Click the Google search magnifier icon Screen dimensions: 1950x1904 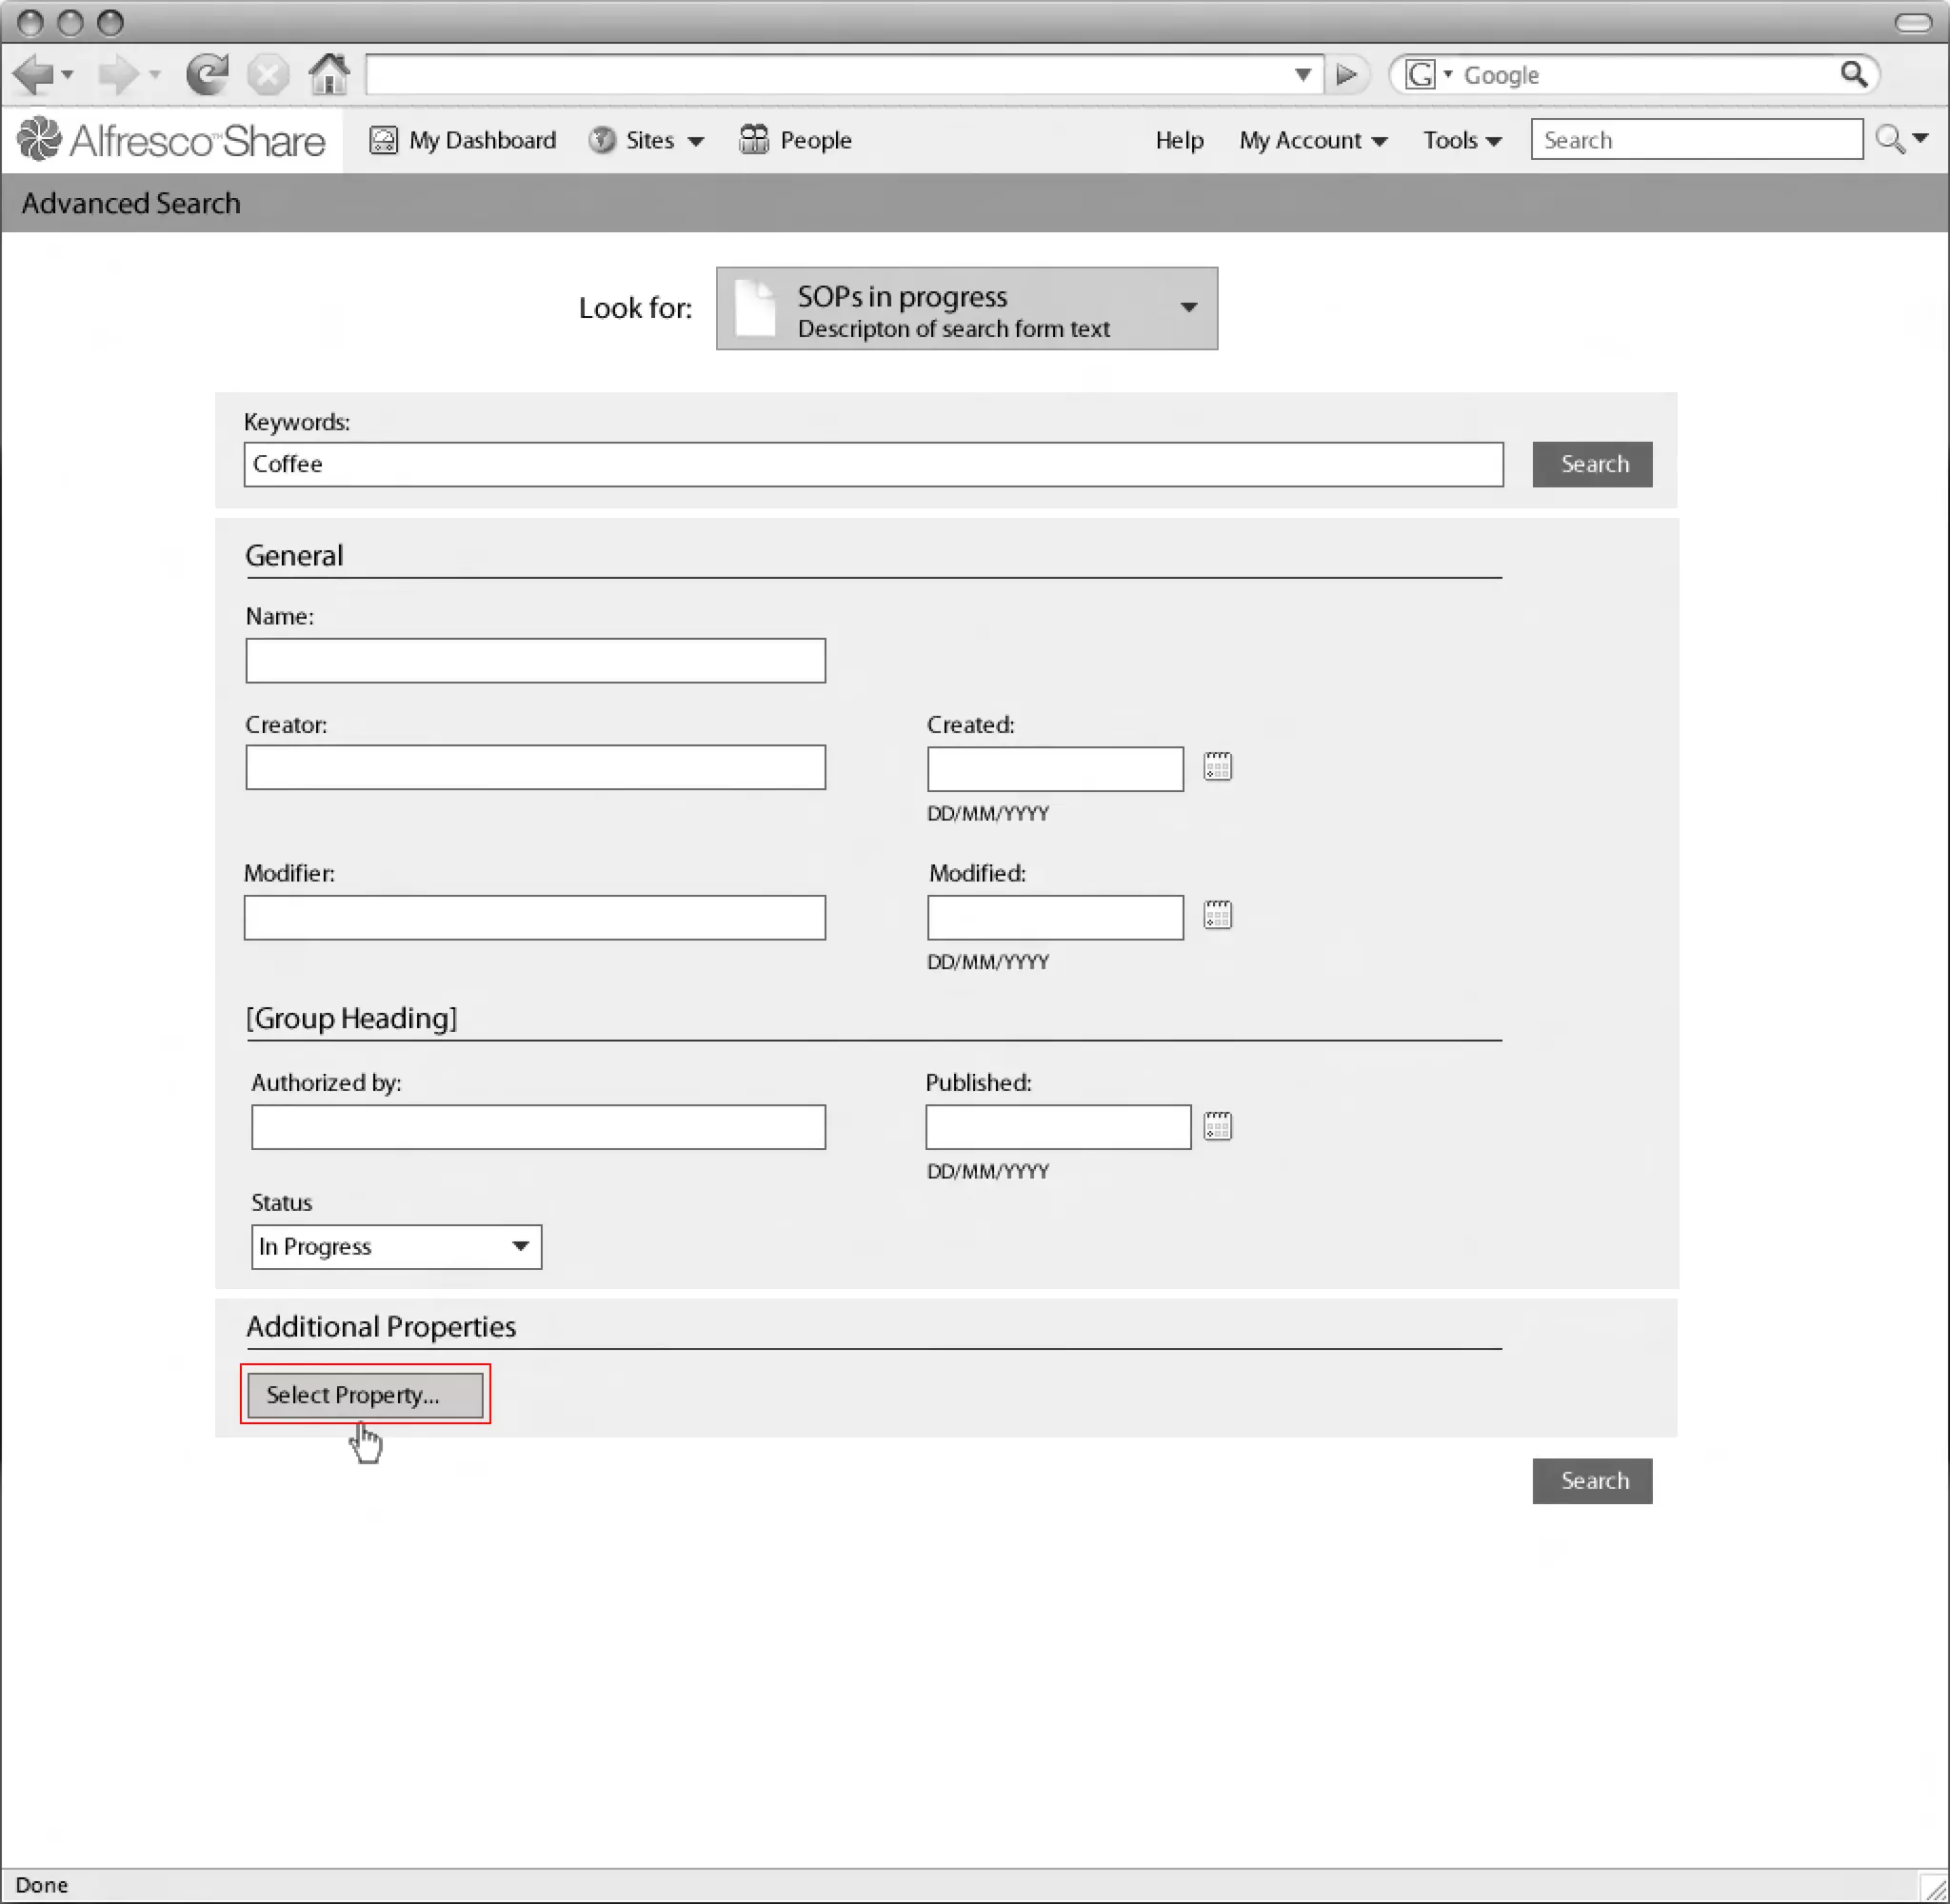tap(1853, 74)
